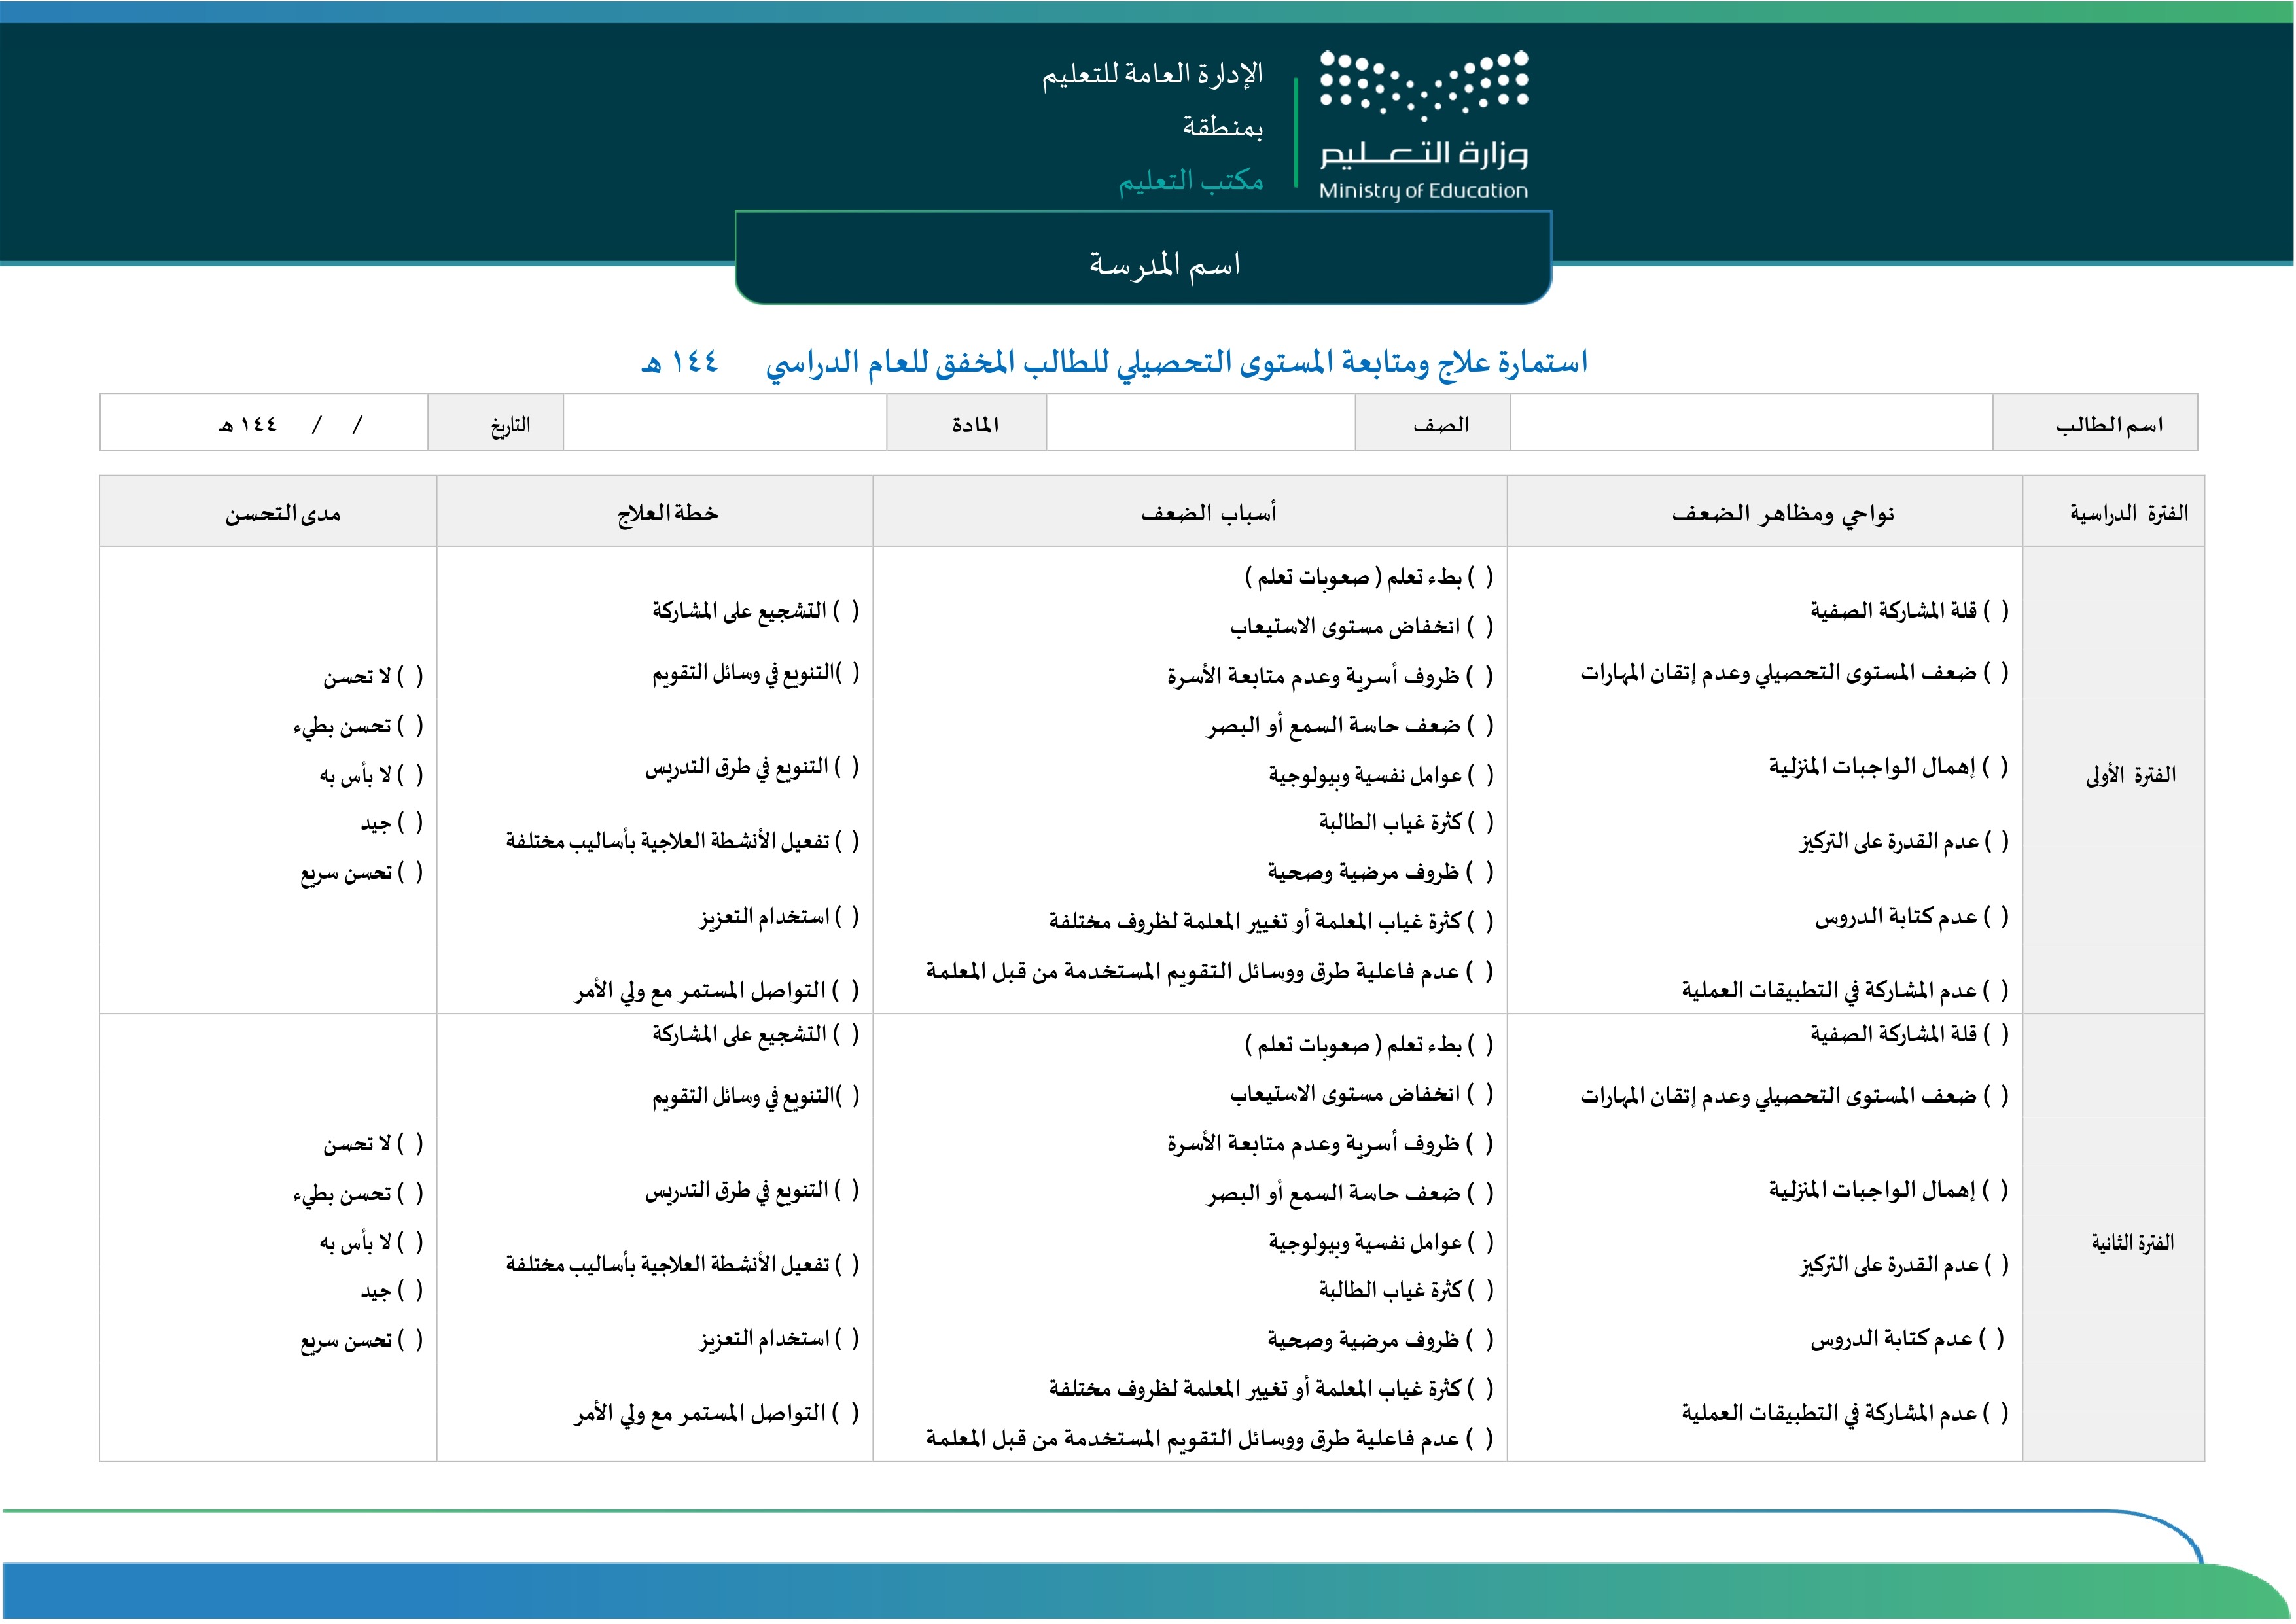Click the 'خطة العلاج' column header
This screenshot has height=1624, width=2296.
667,513
